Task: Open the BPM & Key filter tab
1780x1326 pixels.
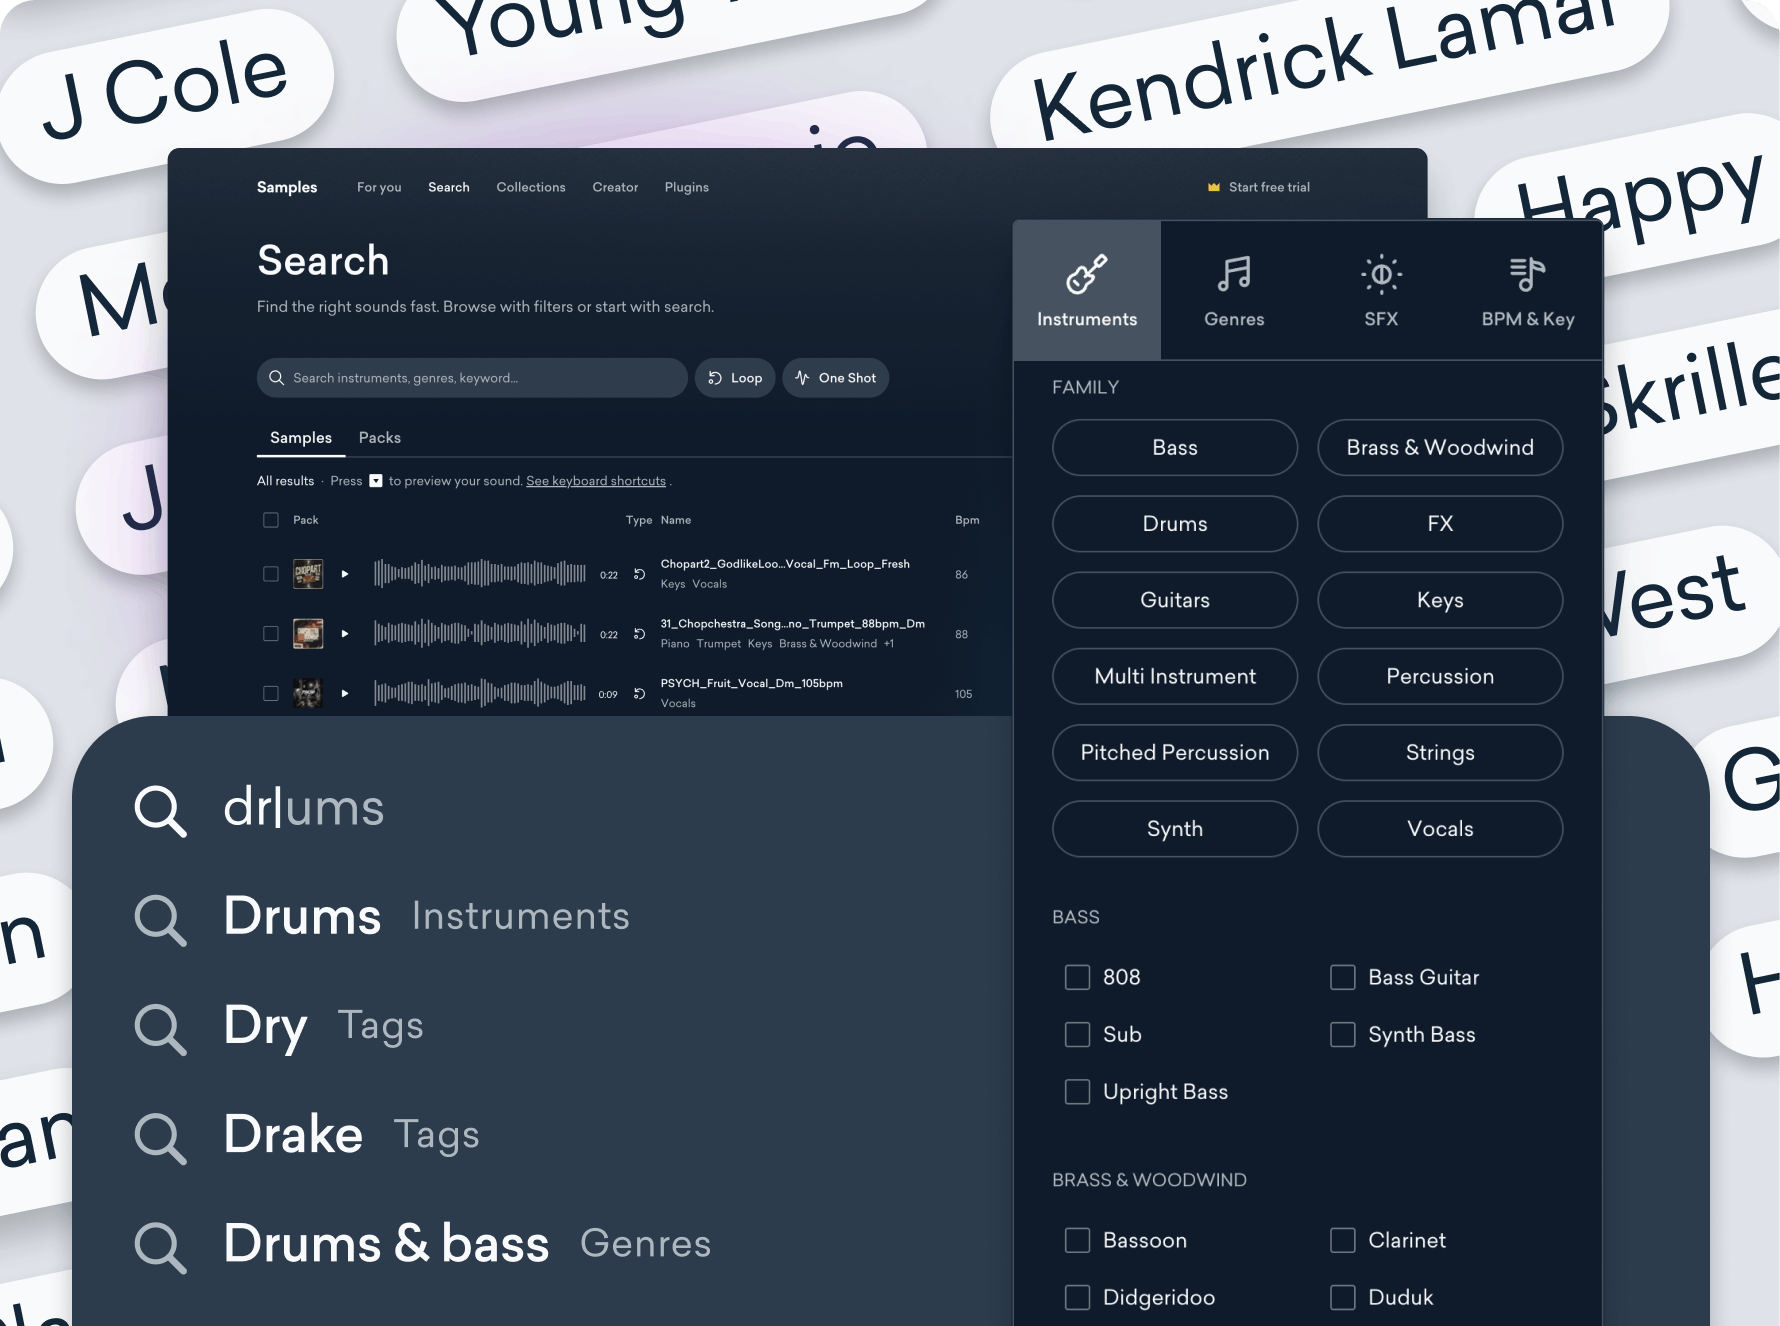Action: click(x=1528, y=290)
